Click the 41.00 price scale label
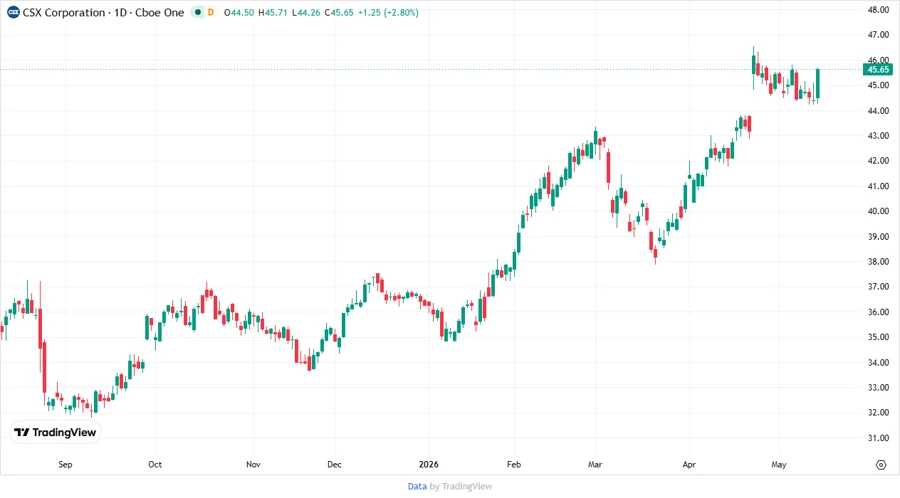 point(878,186)
